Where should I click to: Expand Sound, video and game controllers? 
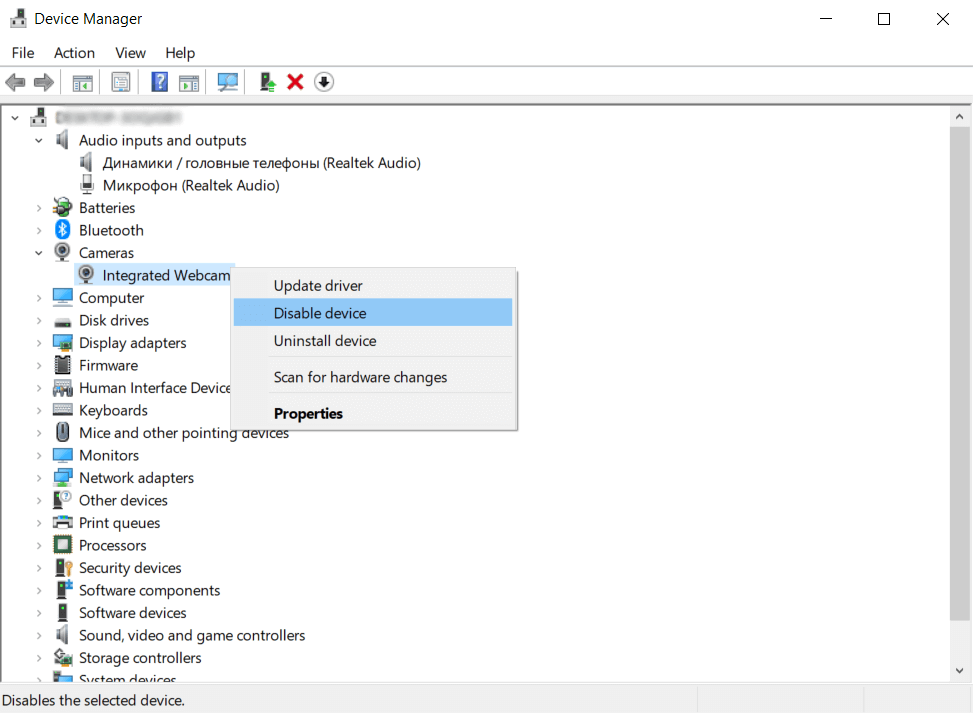(38, 635)
